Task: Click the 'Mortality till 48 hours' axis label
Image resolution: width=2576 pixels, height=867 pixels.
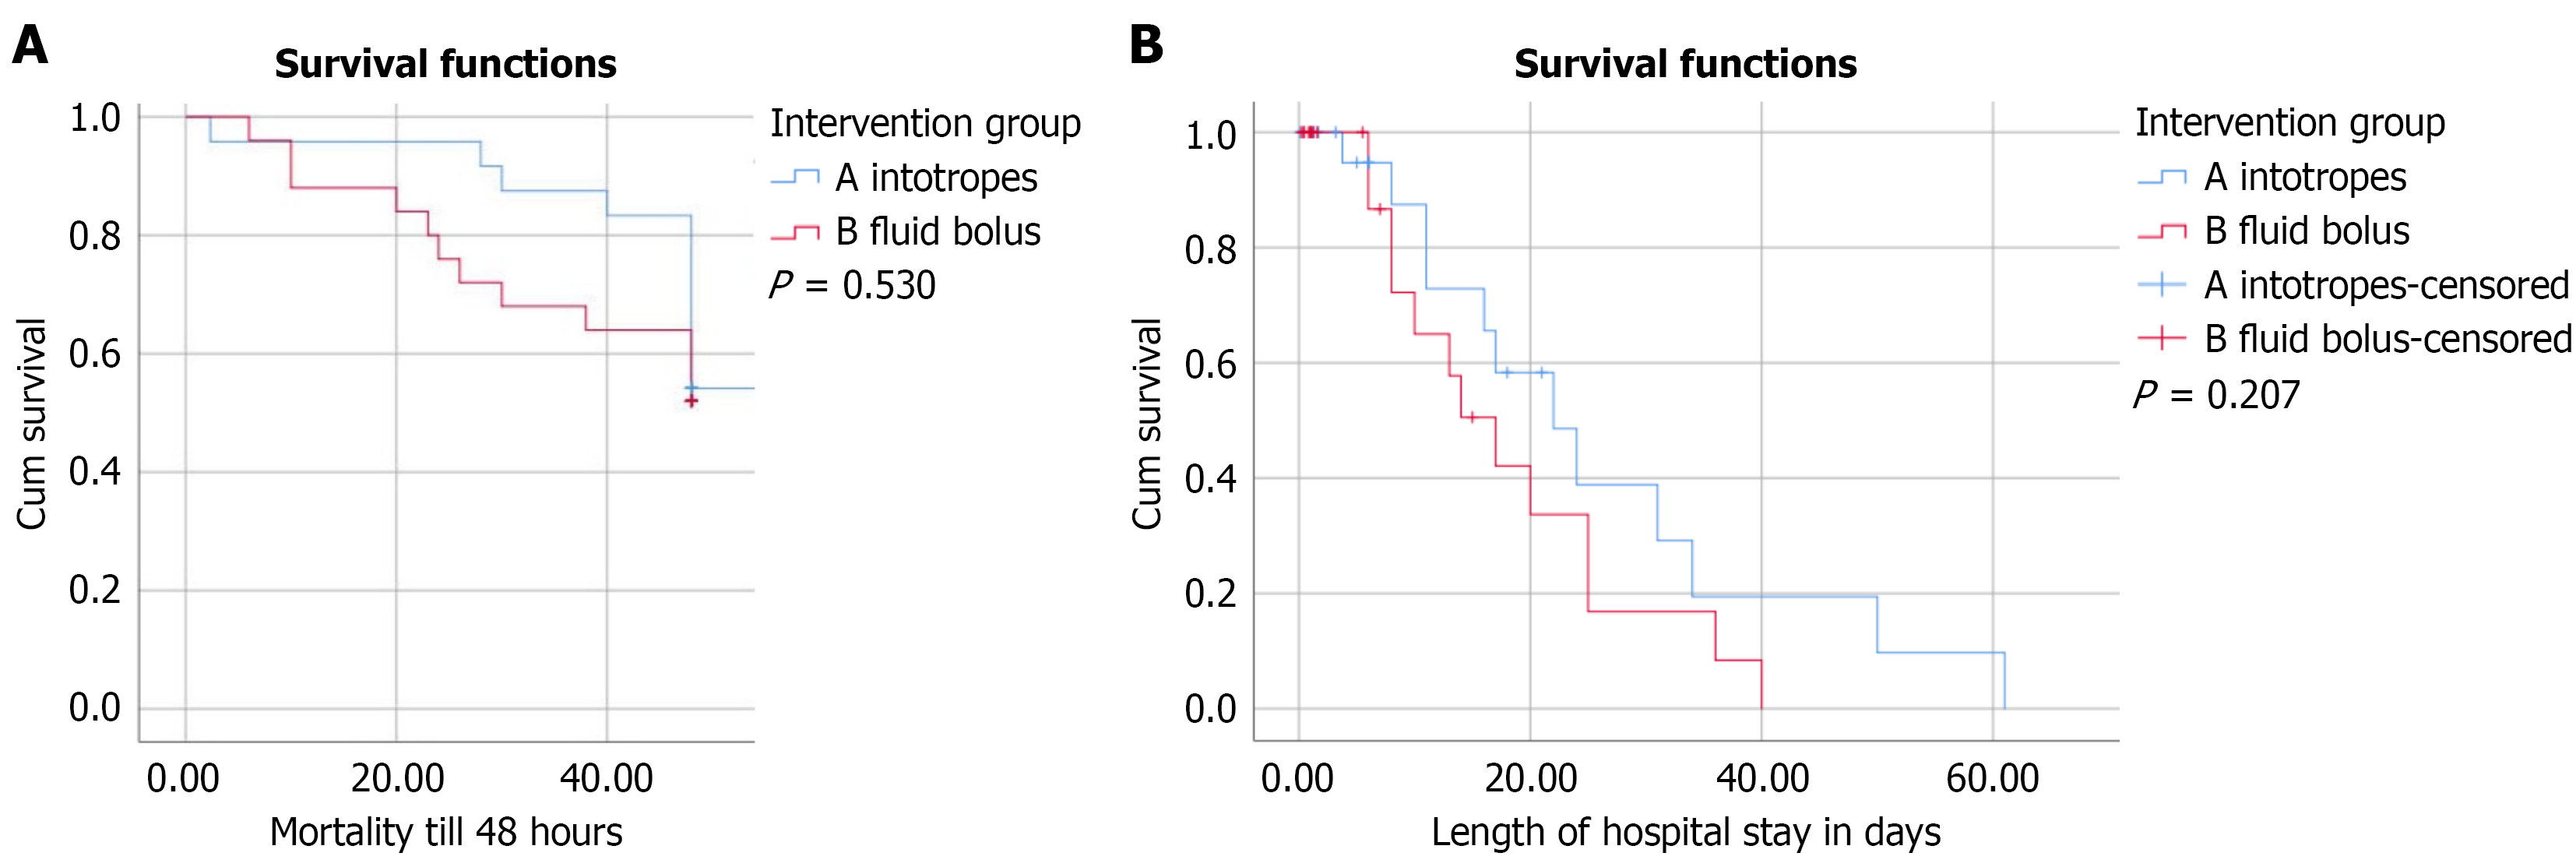Action: (x=446, y=832)
